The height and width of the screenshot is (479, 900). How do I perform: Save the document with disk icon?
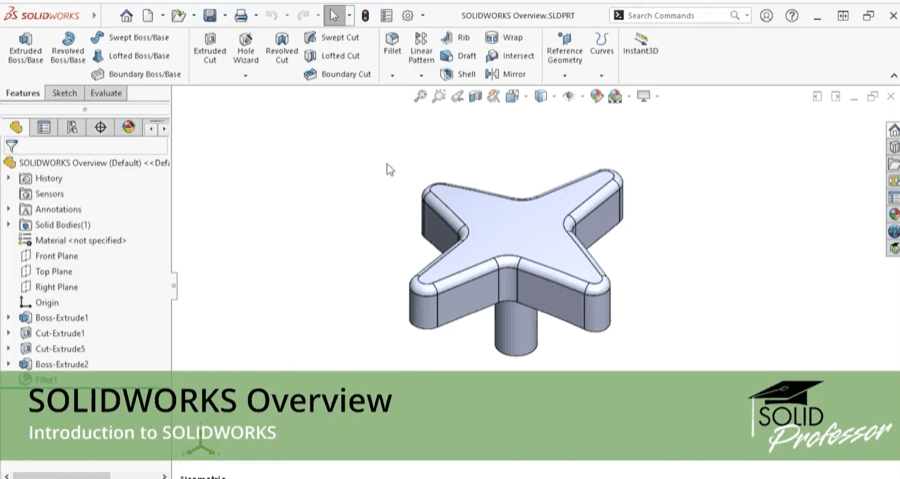tap(210, 15)
